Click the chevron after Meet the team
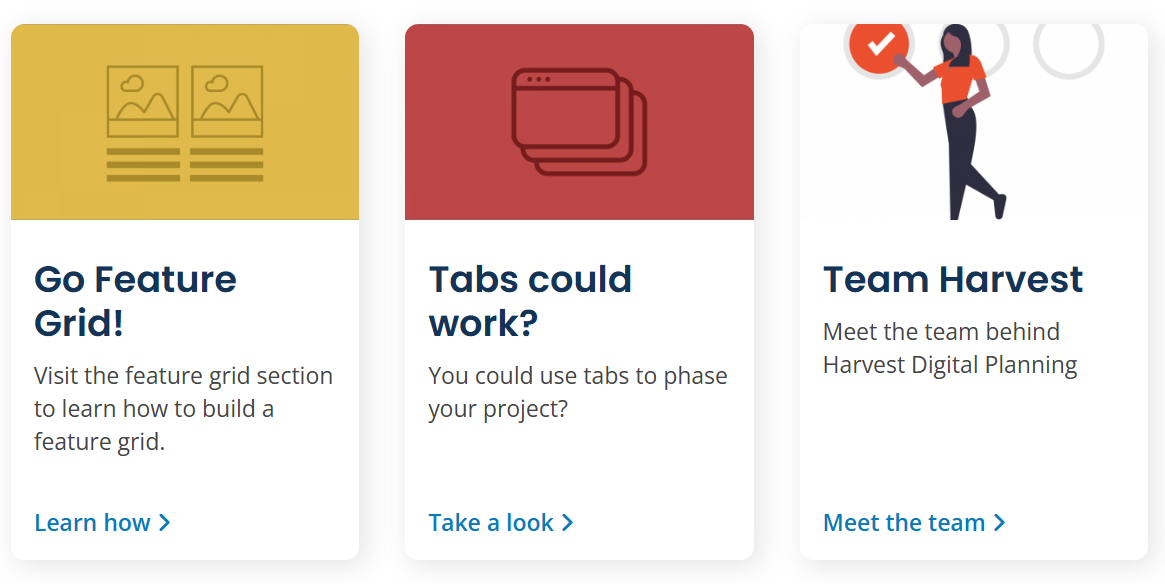Screen dimensions: 1165x584 coord(1000,522)
